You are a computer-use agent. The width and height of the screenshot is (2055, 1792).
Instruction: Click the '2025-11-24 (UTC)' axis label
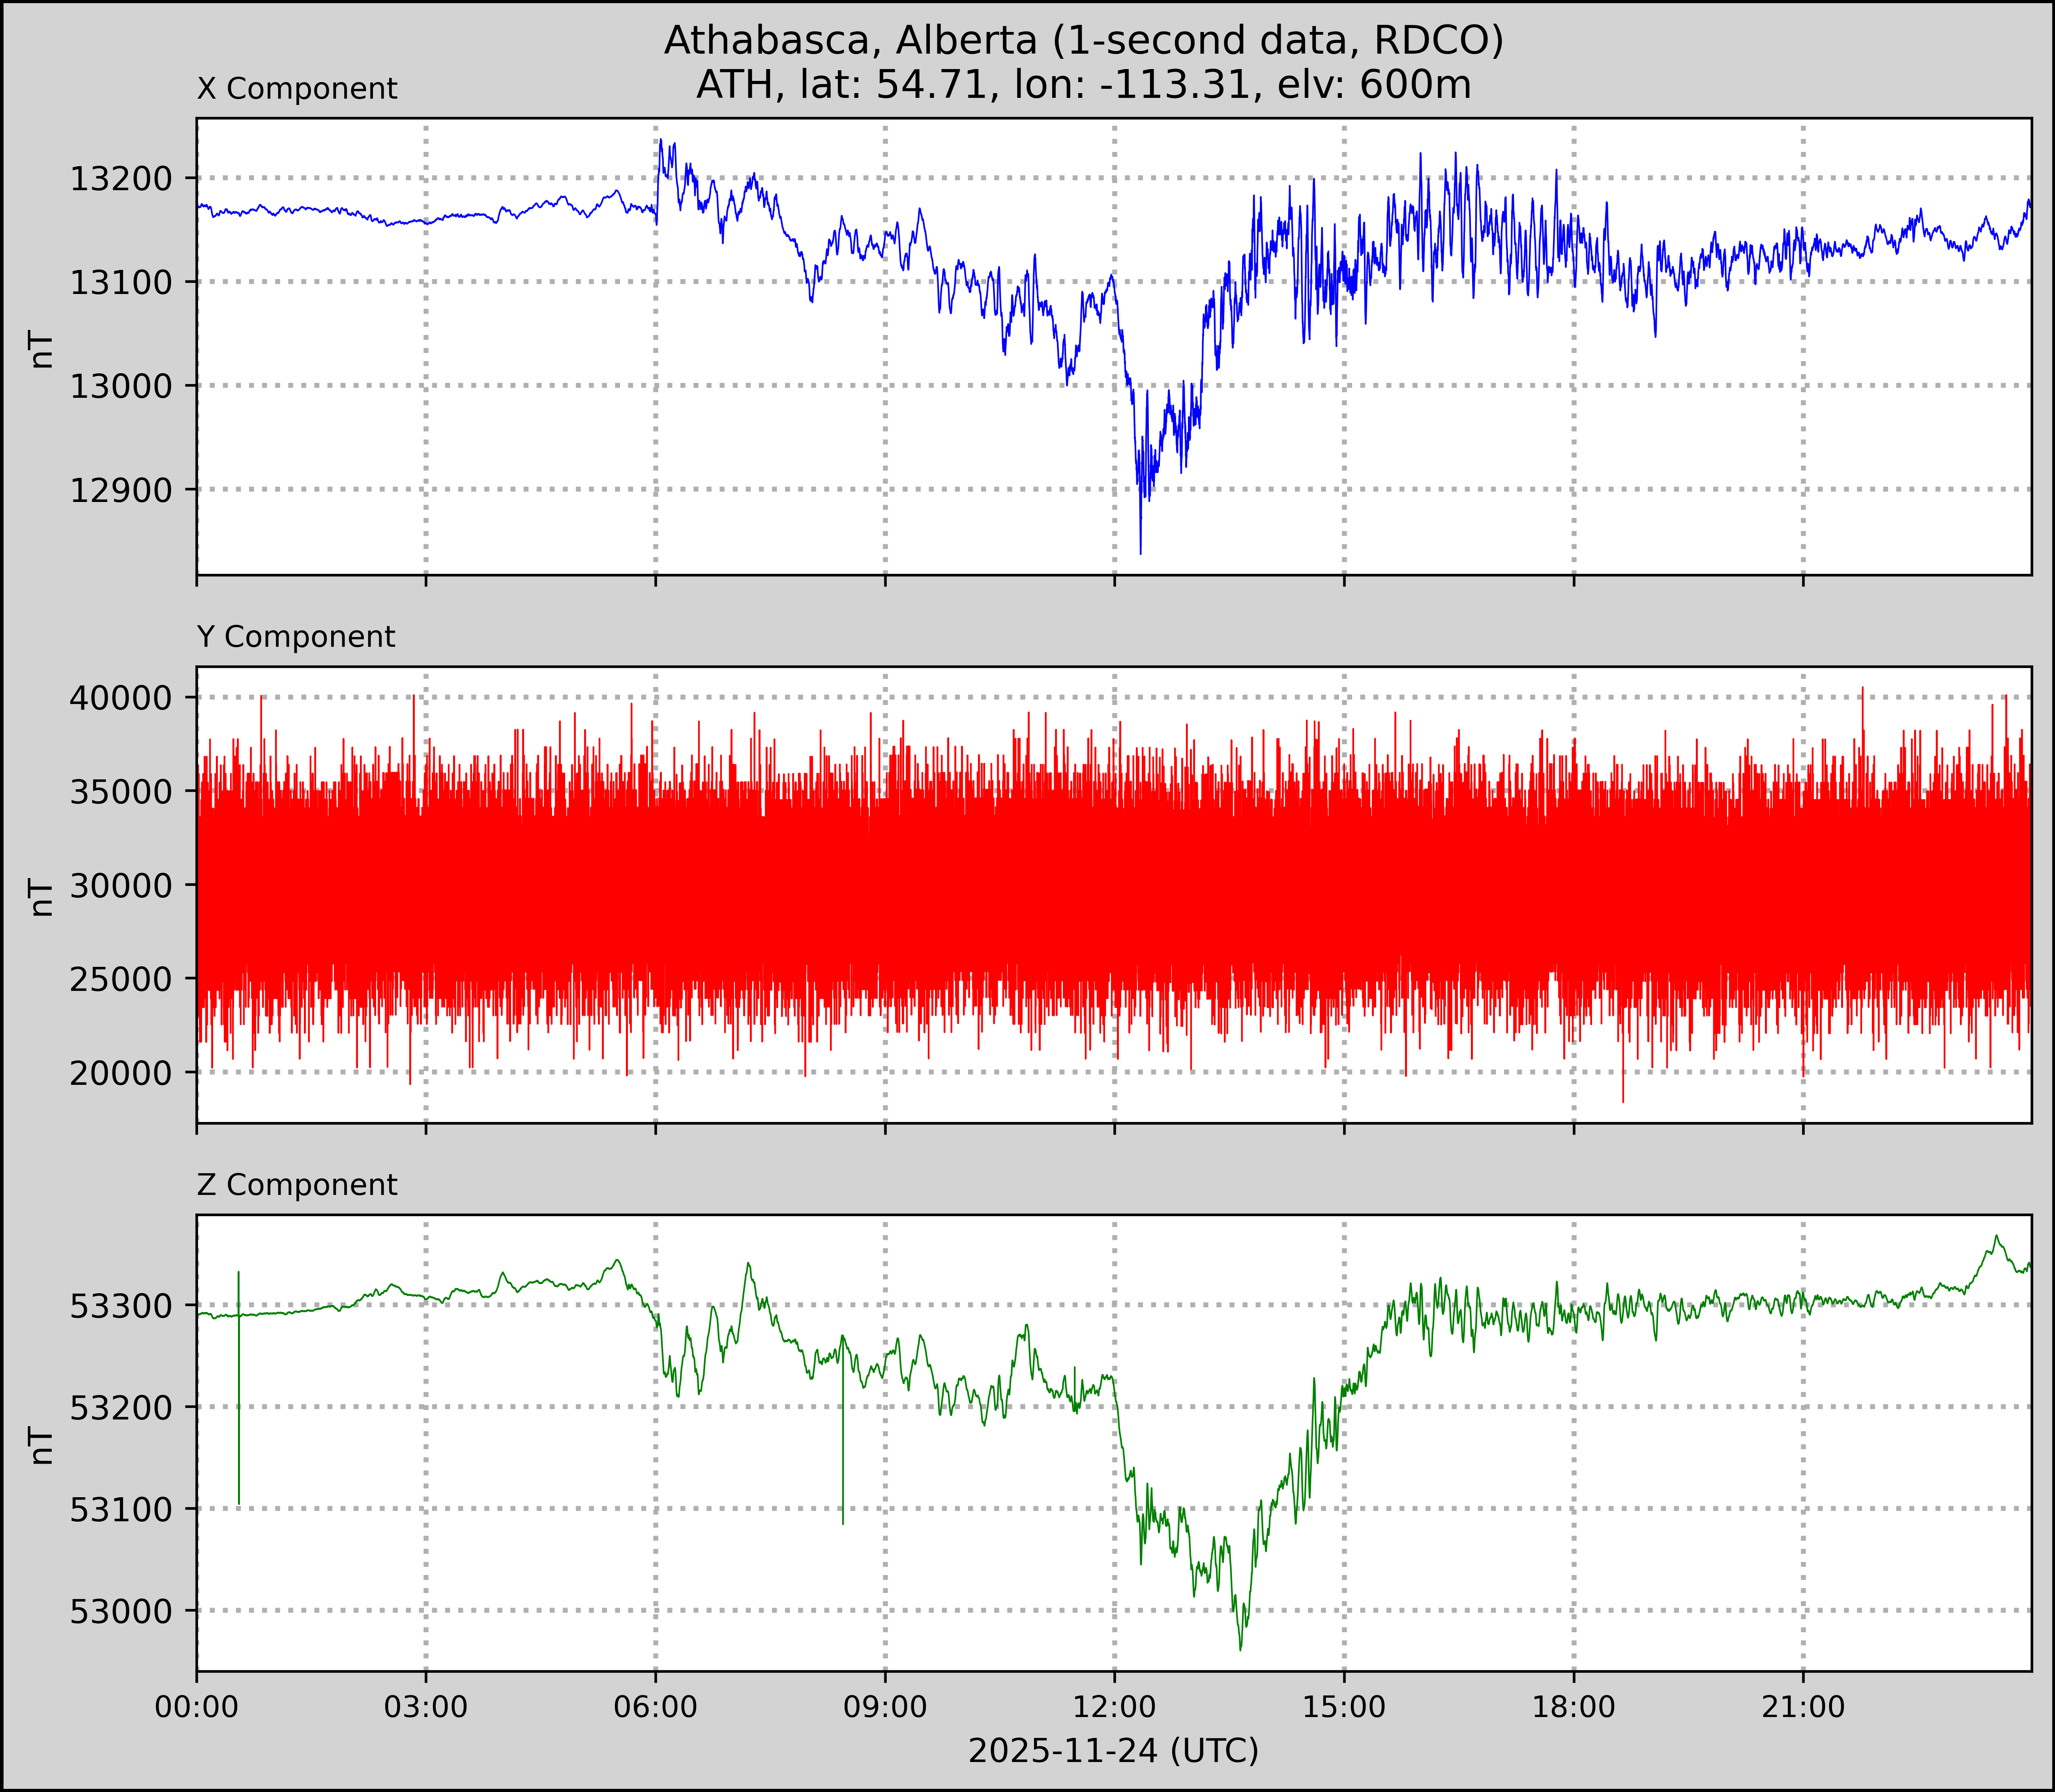[x=1113, y=1750]
